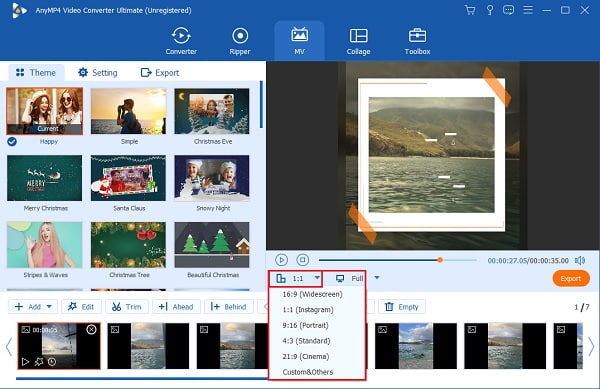600x389 pixels.
Task: Choose the Snowy Night theme
Action: click(212, 178)
